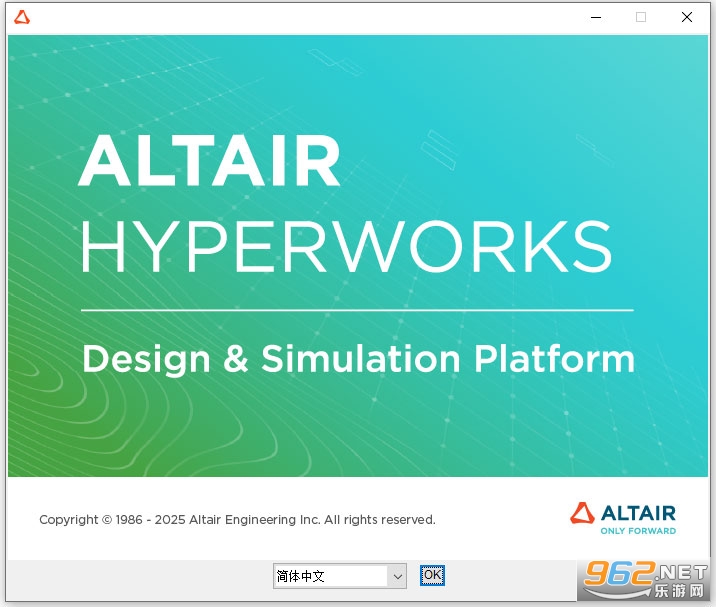Open the language dropdown showing 简体中文
Screen dimensions: 716x607
[340, 576]
